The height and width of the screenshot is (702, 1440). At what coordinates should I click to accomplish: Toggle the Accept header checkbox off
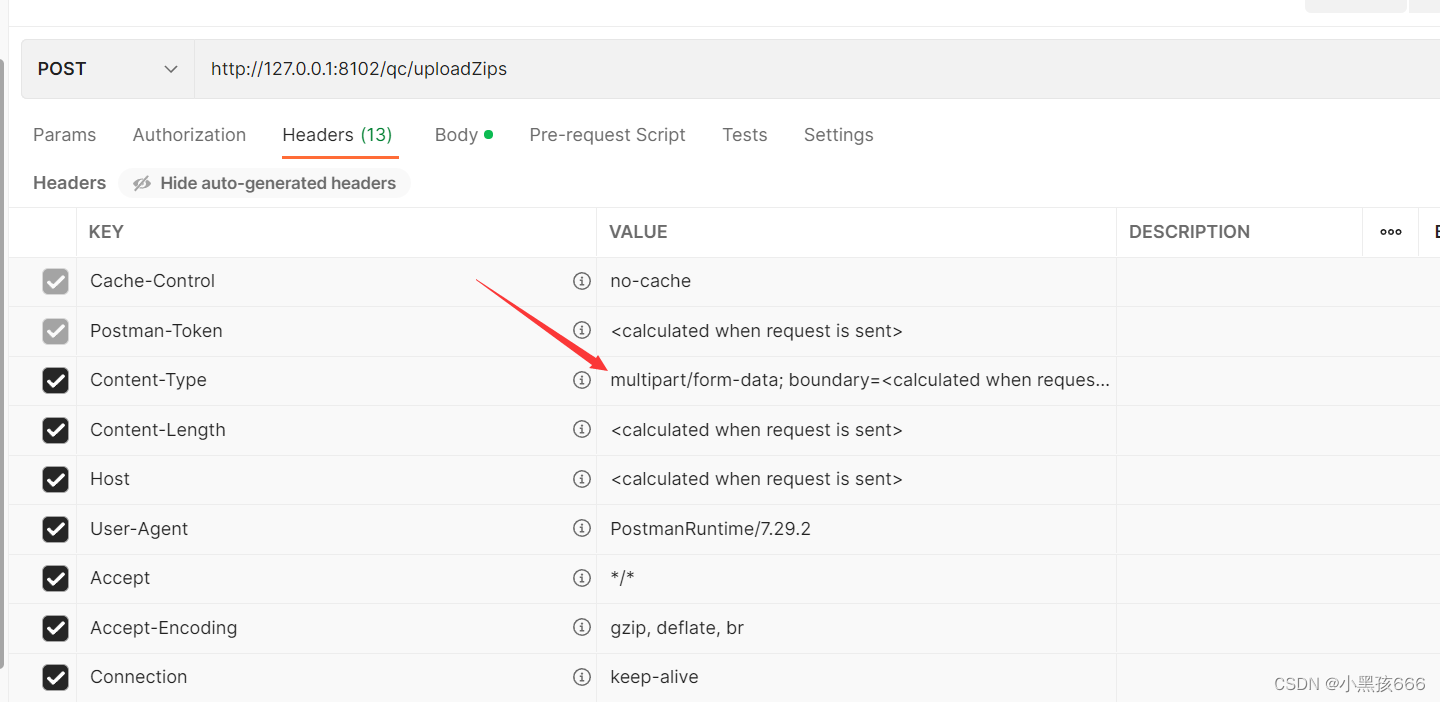[x=55, y=578]
